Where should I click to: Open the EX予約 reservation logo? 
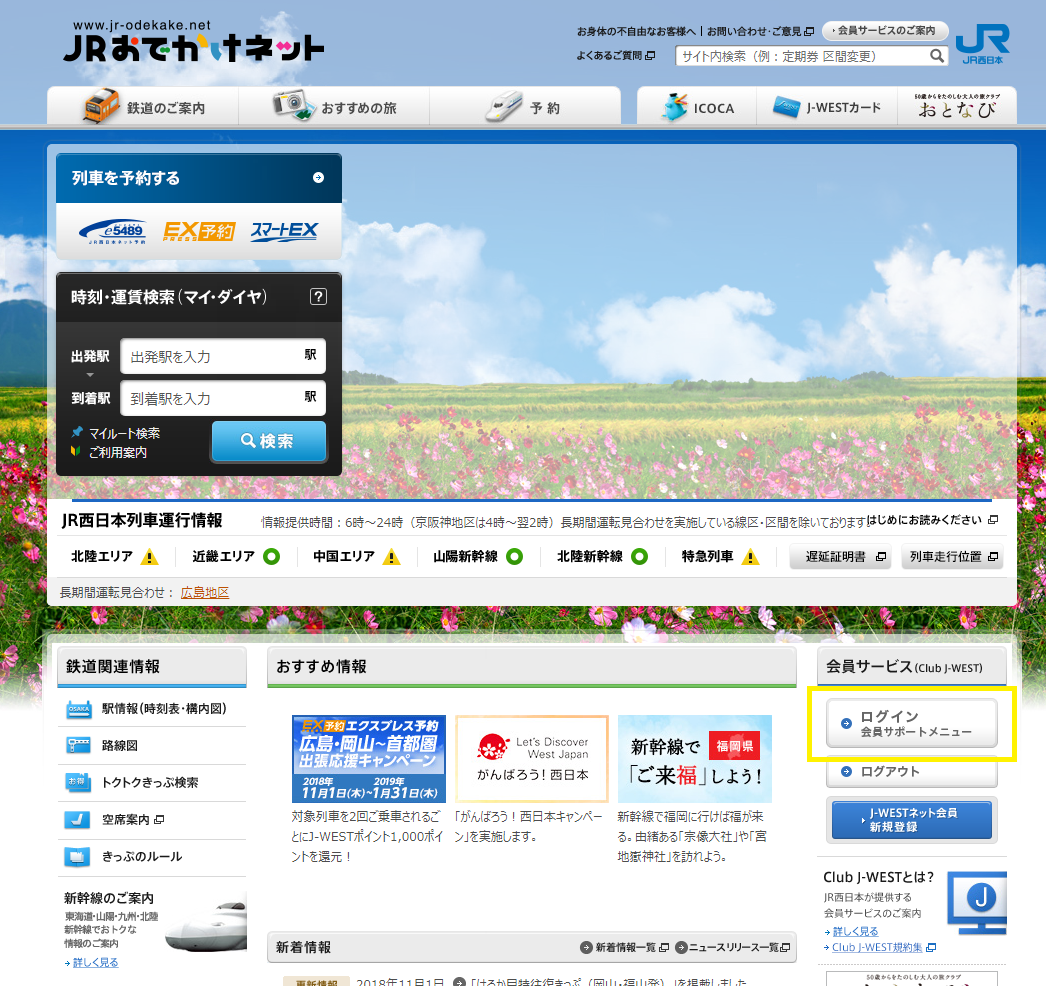199,231
